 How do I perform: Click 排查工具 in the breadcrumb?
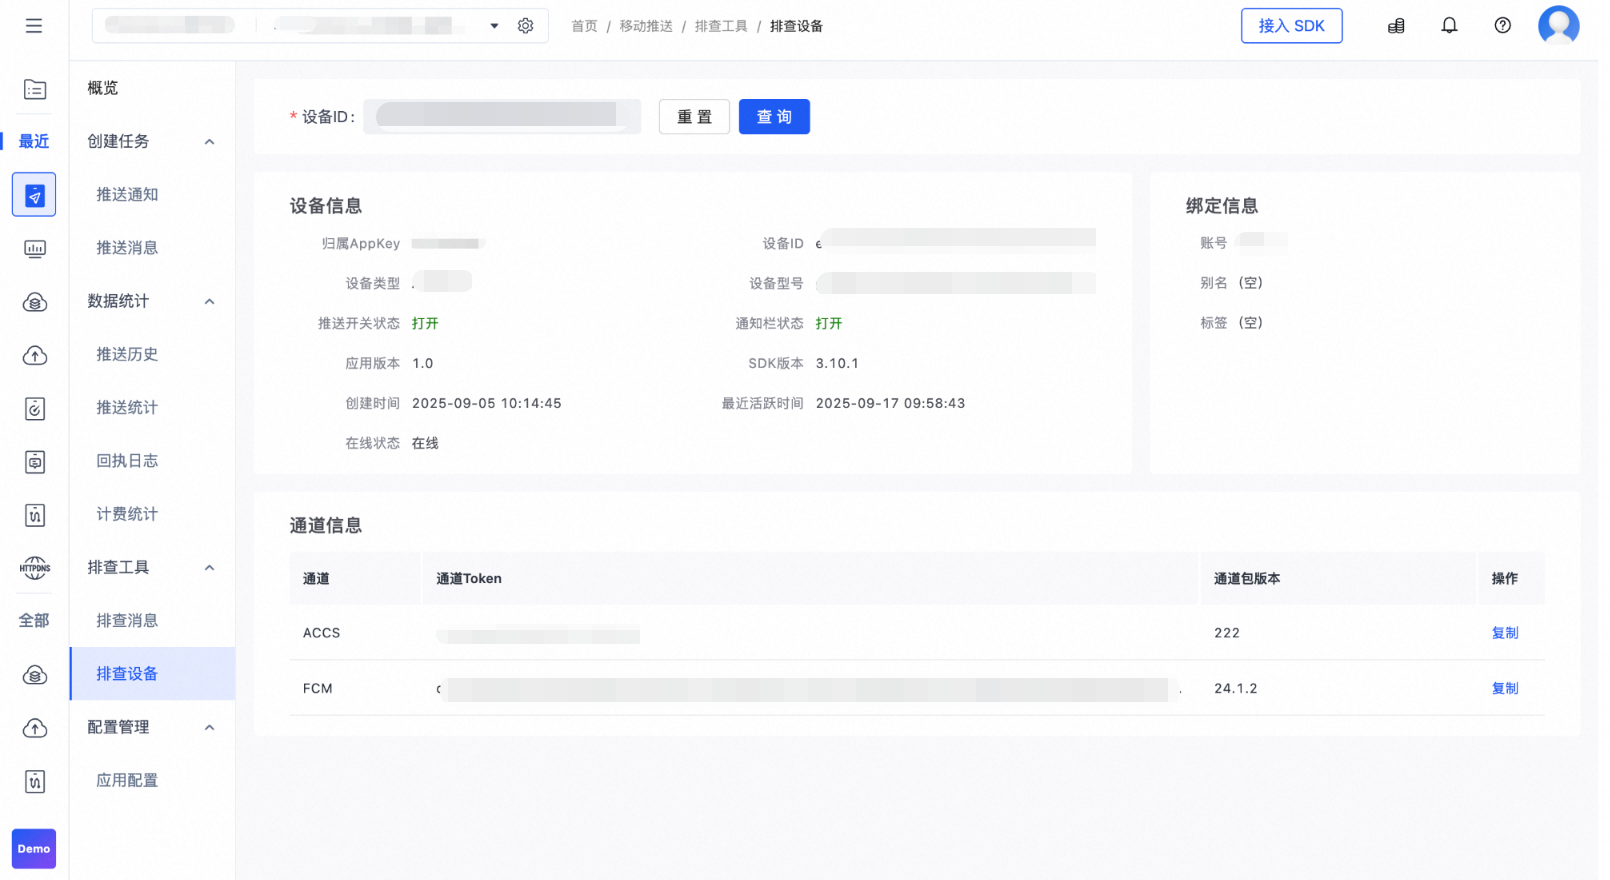[721, 26]
